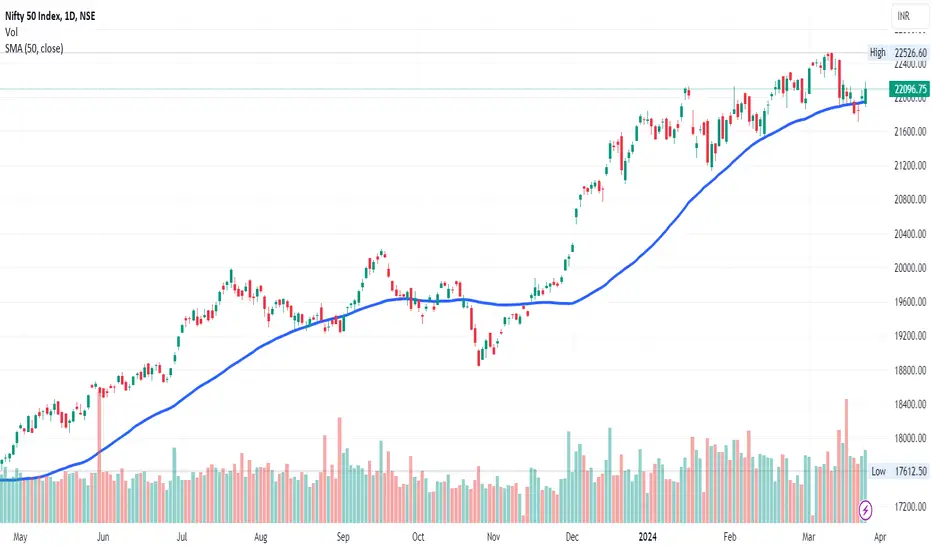This screenshot has width=932, height=550.
Task: Click the May label on time axis
Action: coord(20,537)
